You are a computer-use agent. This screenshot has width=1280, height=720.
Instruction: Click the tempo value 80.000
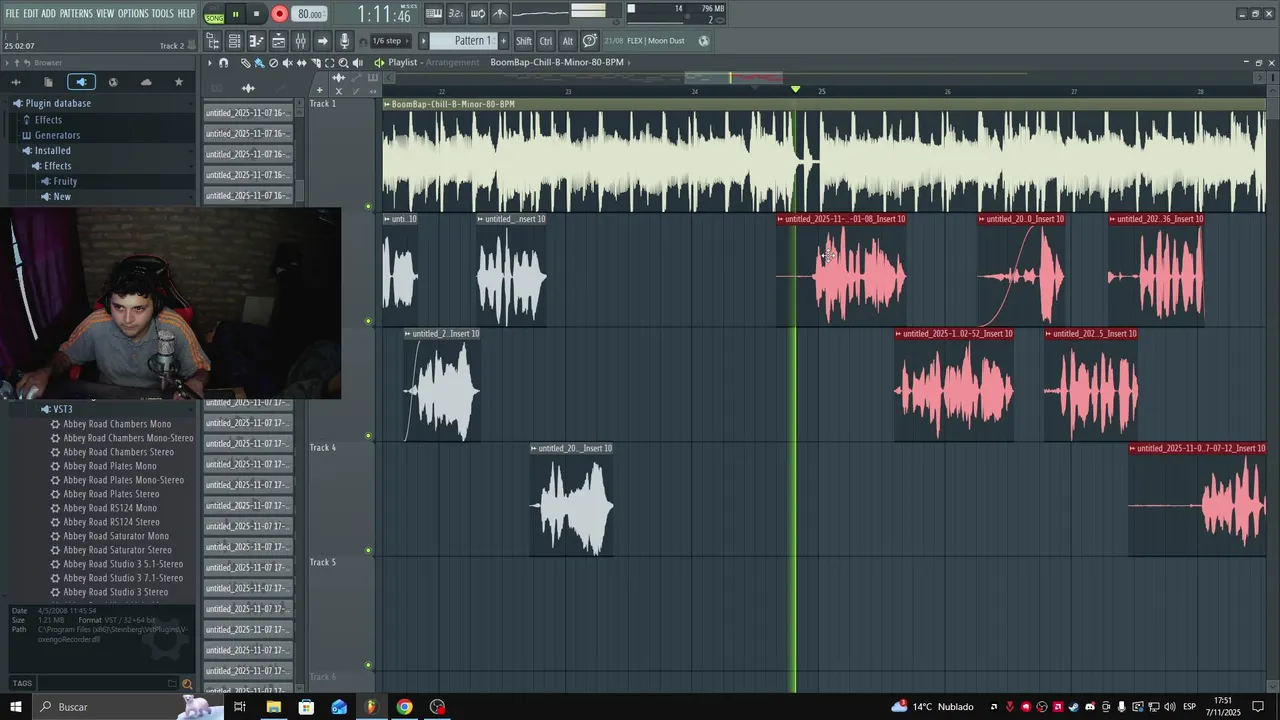click(309, 14)
